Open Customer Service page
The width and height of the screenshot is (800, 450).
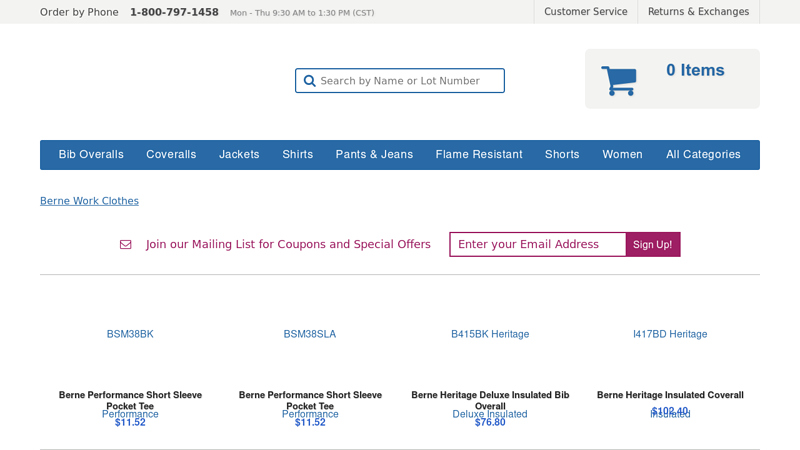click(586, 12)
